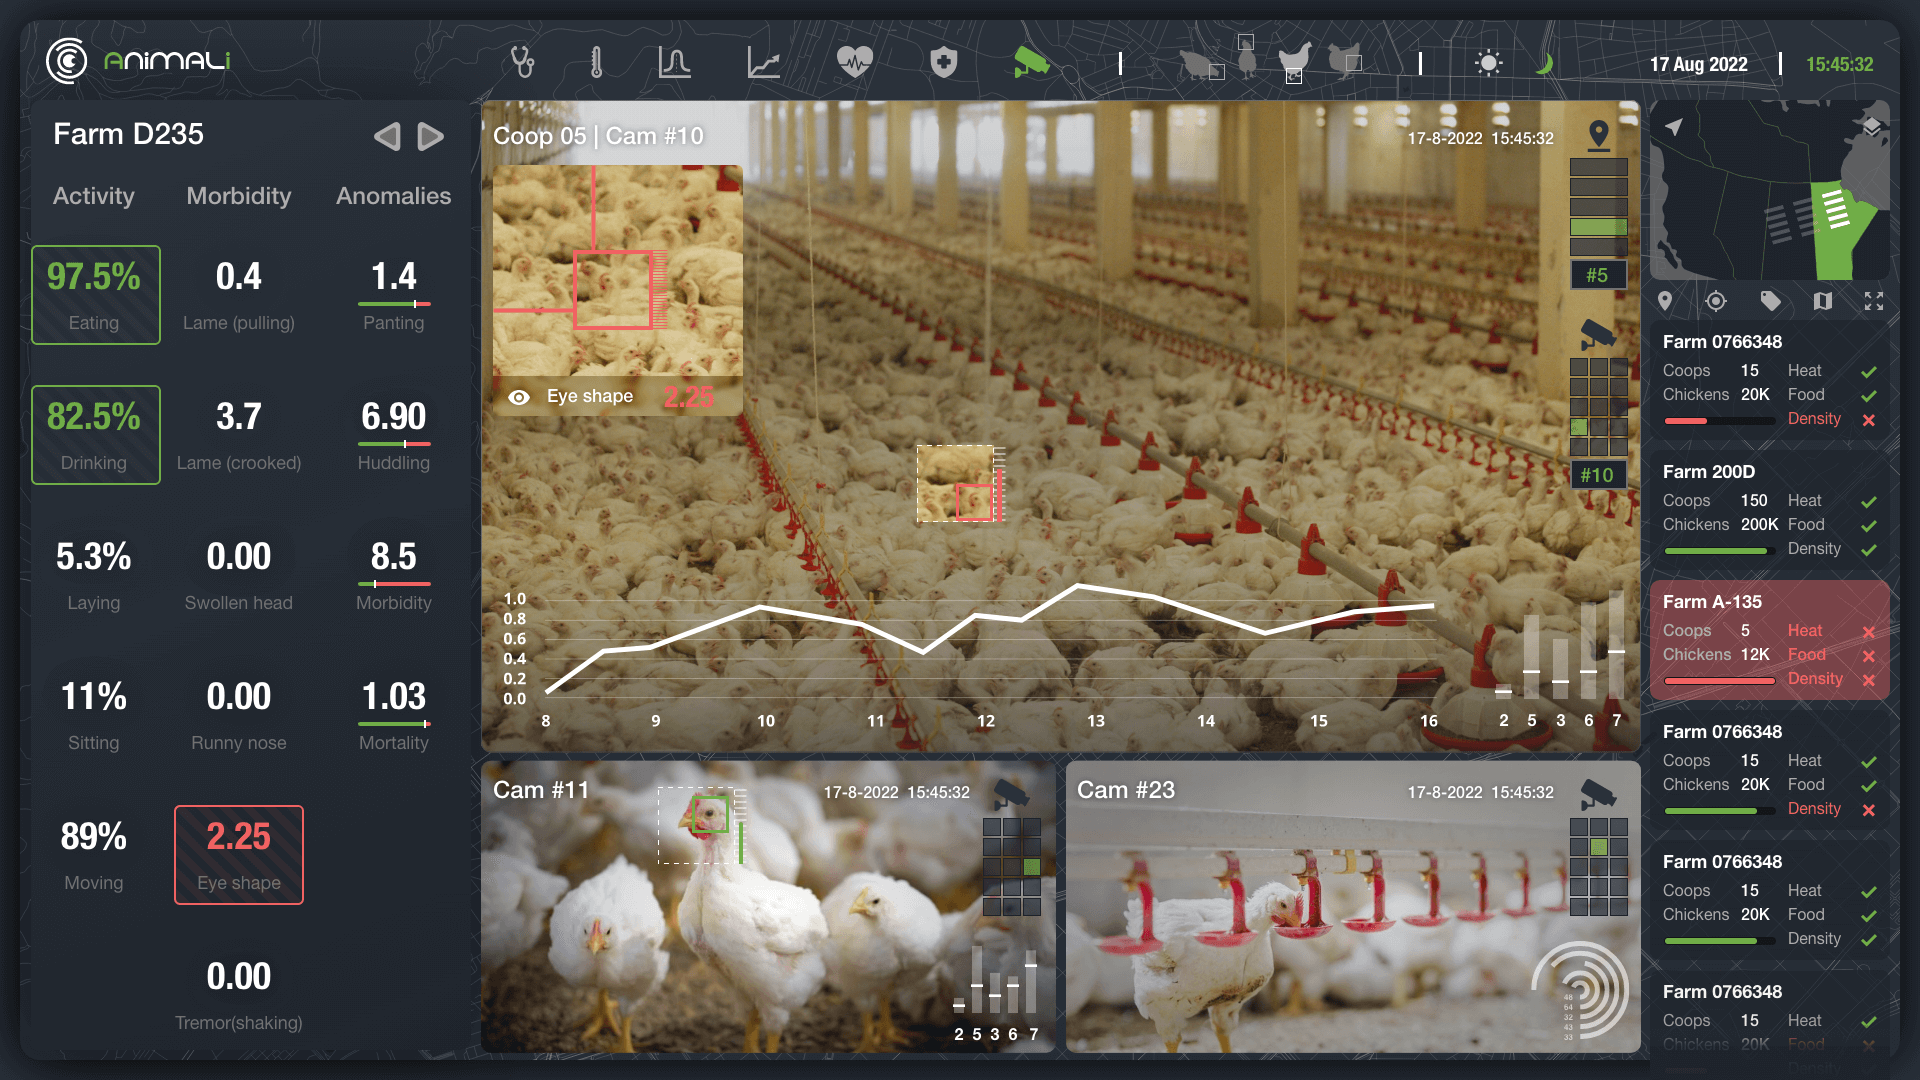Select chicken tail detection icon
1920x1080 pixels.
click(1201, 64)
